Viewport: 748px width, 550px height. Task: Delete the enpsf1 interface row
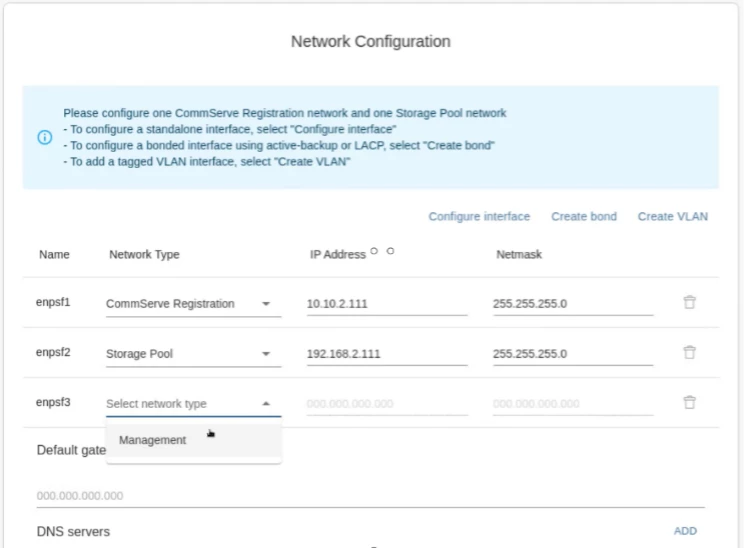click(x=689, y=302)
